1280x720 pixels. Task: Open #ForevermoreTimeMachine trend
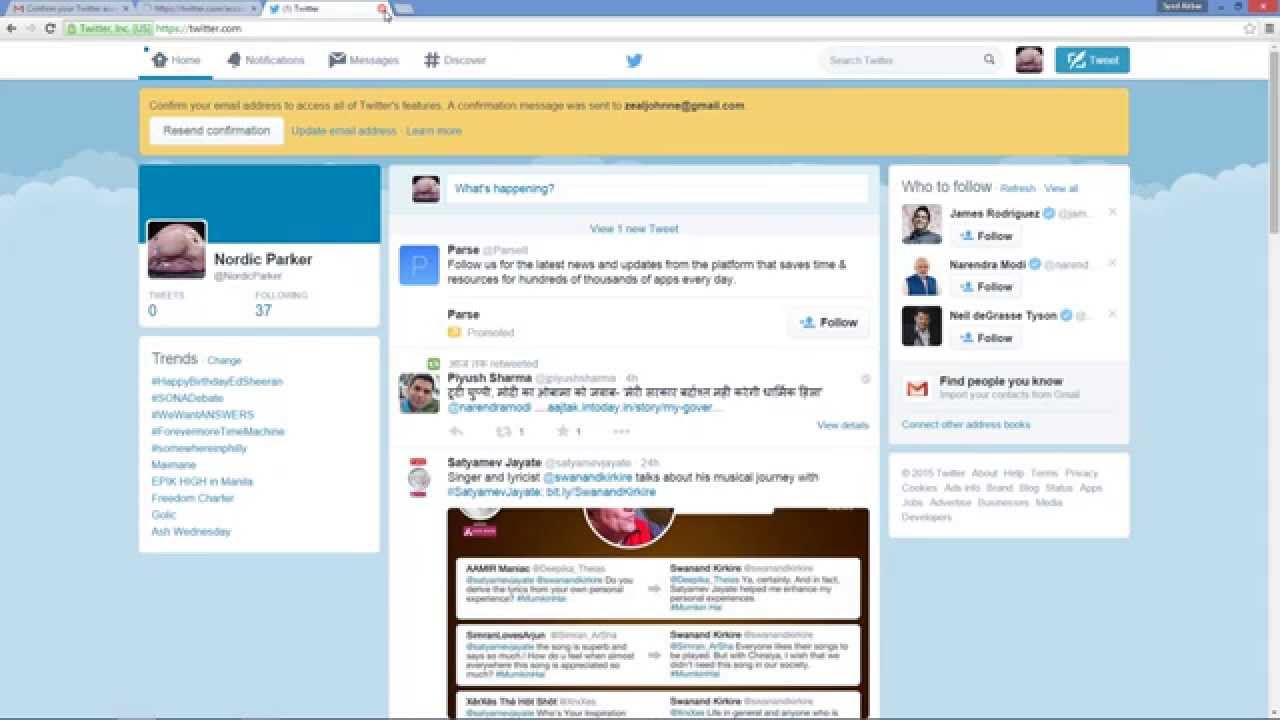[x=218, y=432]
